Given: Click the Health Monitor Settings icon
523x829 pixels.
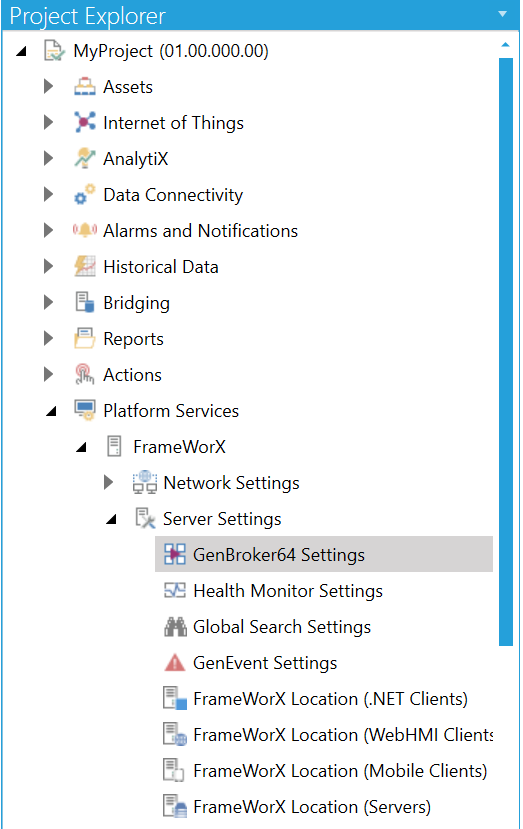Looking at the screenshot, I should pyautogui.click(x=175, y=591).
